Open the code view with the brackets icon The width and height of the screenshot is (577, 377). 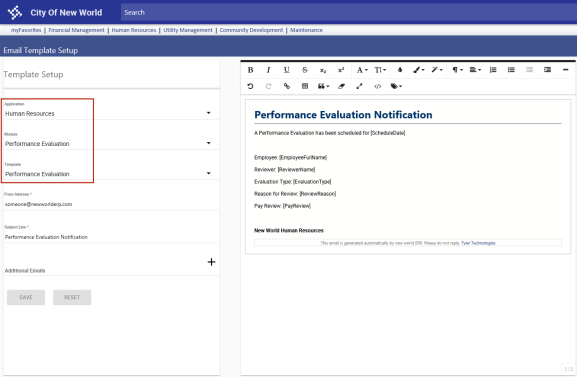[378, 86]
